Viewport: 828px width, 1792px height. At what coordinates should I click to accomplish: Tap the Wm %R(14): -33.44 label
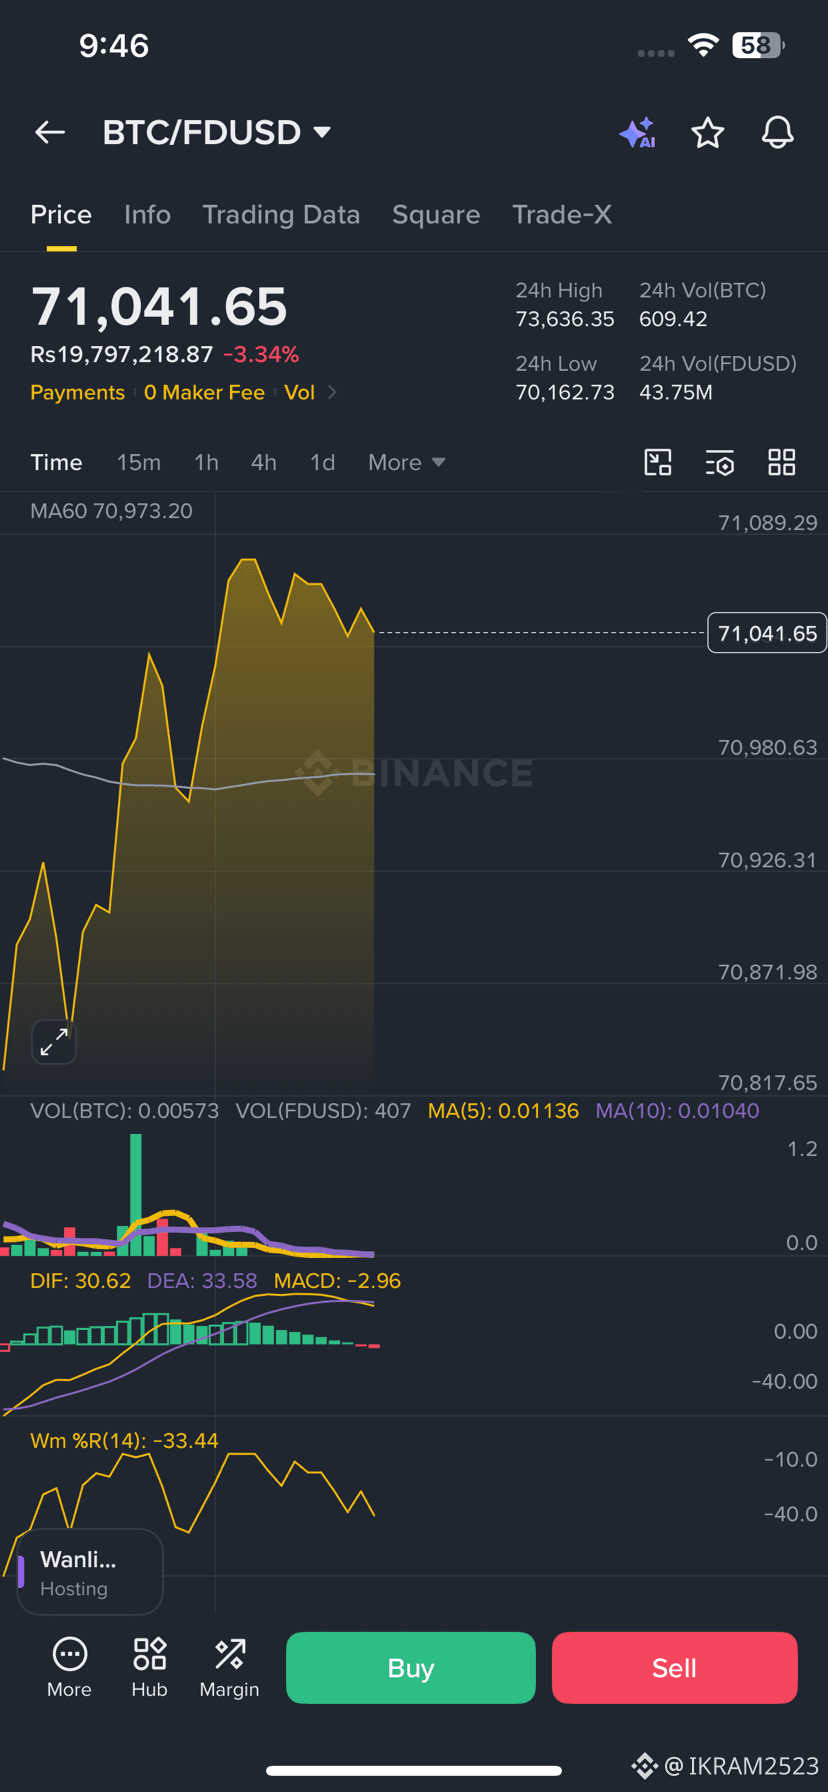click(x=124, y=1441)
